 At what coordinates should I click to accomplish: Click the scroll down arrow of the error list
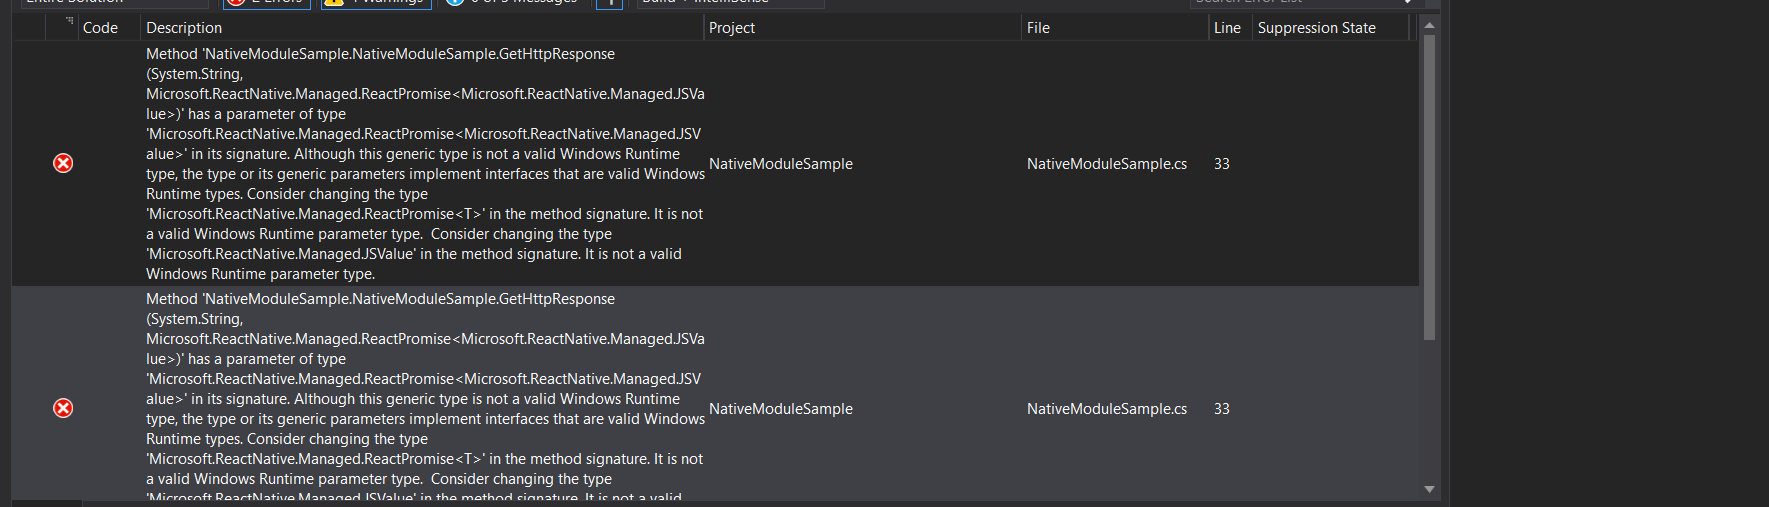pos(1429,489)
